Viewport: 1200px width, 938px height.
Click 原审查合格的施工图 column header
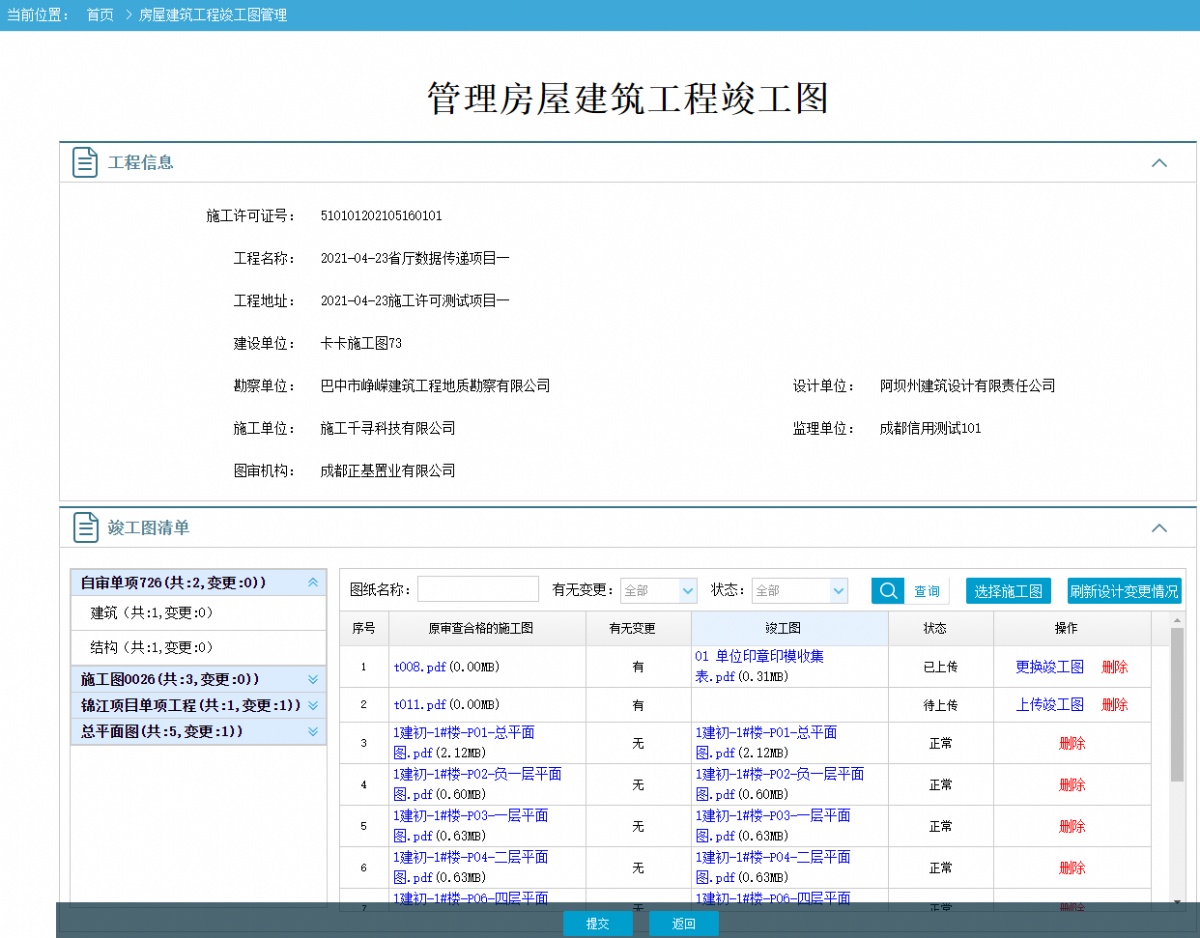pyautogui.click(x=487, y=629)
